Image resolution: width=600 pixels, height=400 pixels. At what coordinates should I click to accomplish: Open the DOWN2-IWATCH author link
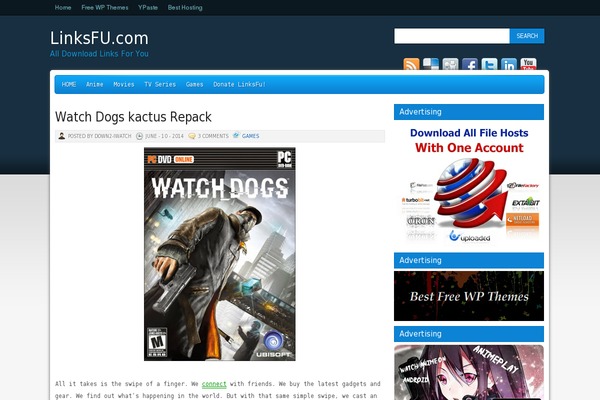point(112,136)
